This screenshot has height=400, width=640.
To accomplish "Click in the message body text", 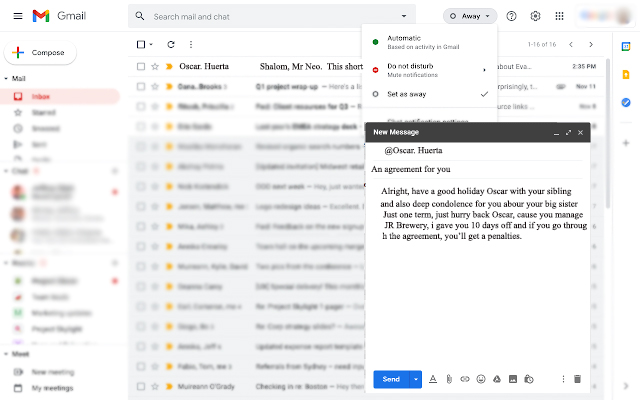I will click(483, 213).
